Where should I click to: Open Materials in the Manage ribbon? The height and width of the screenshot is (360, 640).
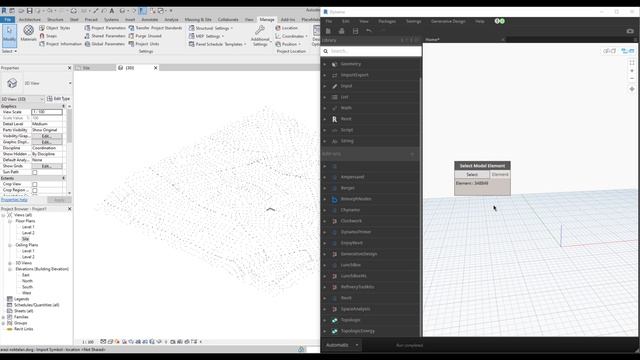click(x=28, y=33)
